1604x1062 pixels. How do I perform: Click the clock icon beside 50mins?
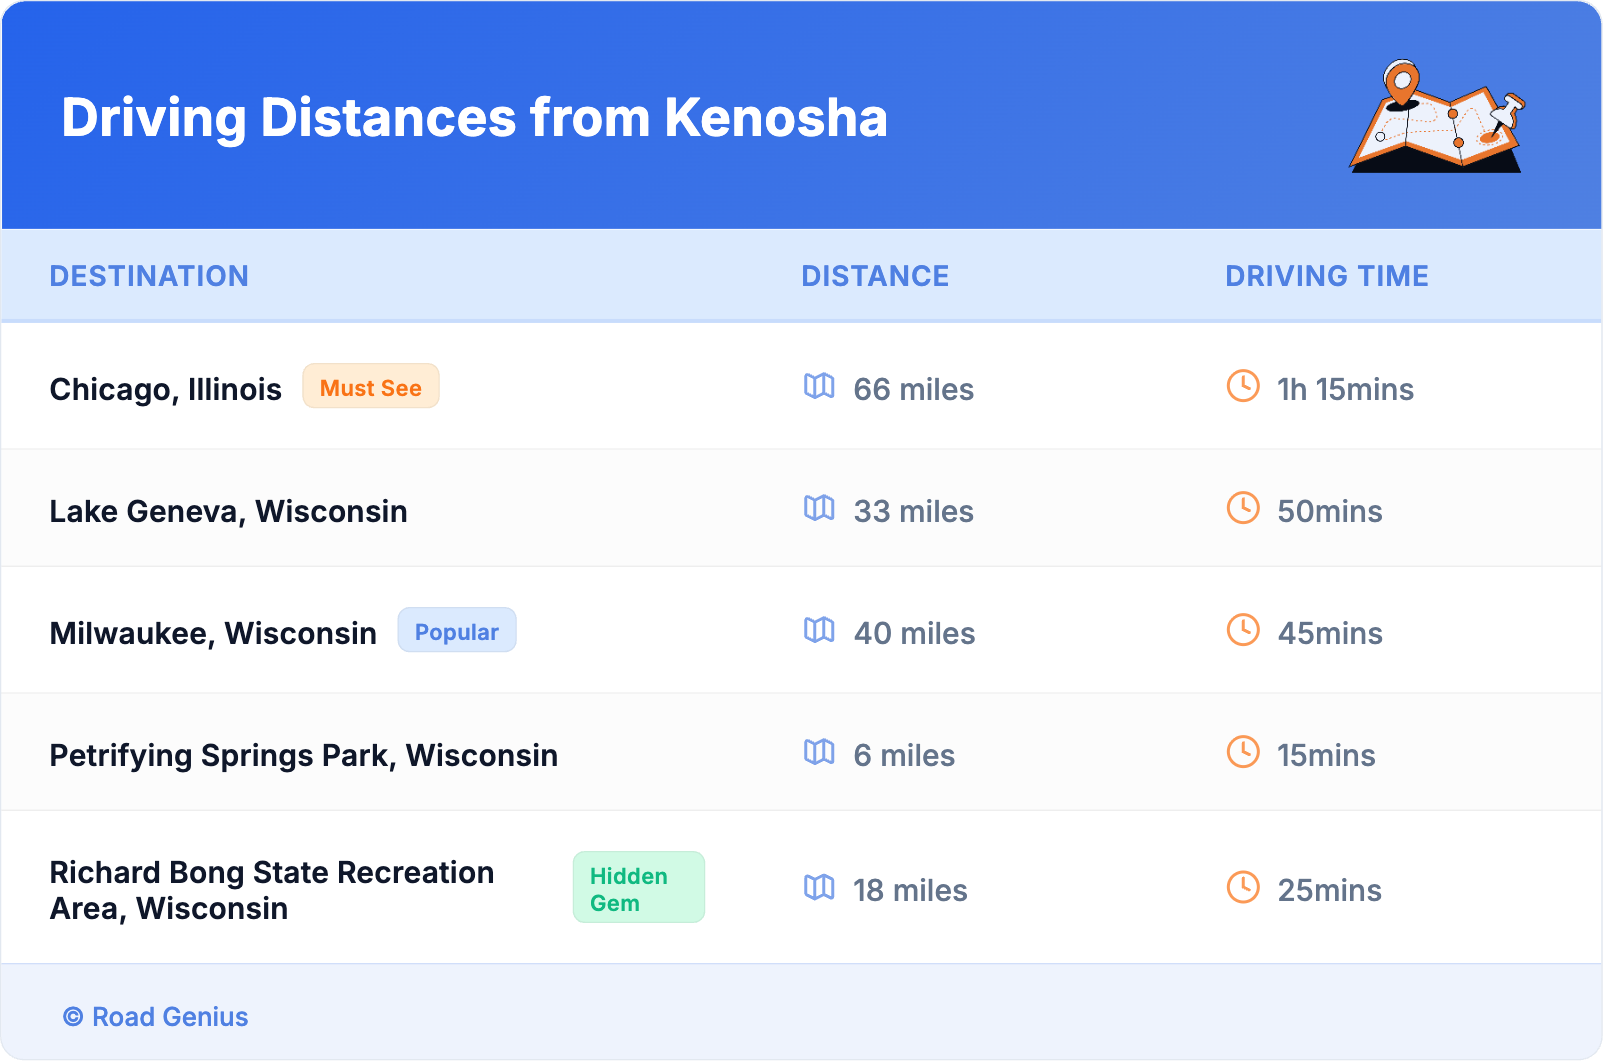point(1243,508)
